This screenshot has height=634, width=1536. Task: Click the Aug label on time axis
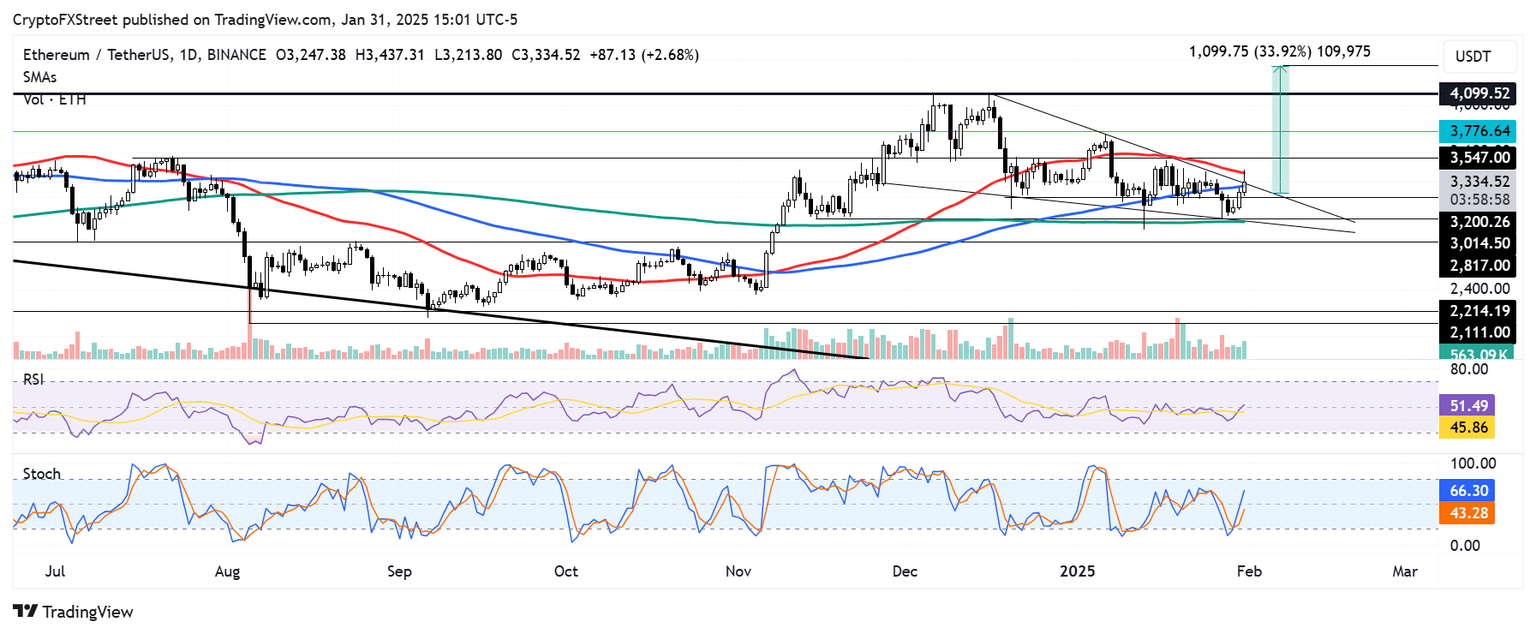[229, 572]
